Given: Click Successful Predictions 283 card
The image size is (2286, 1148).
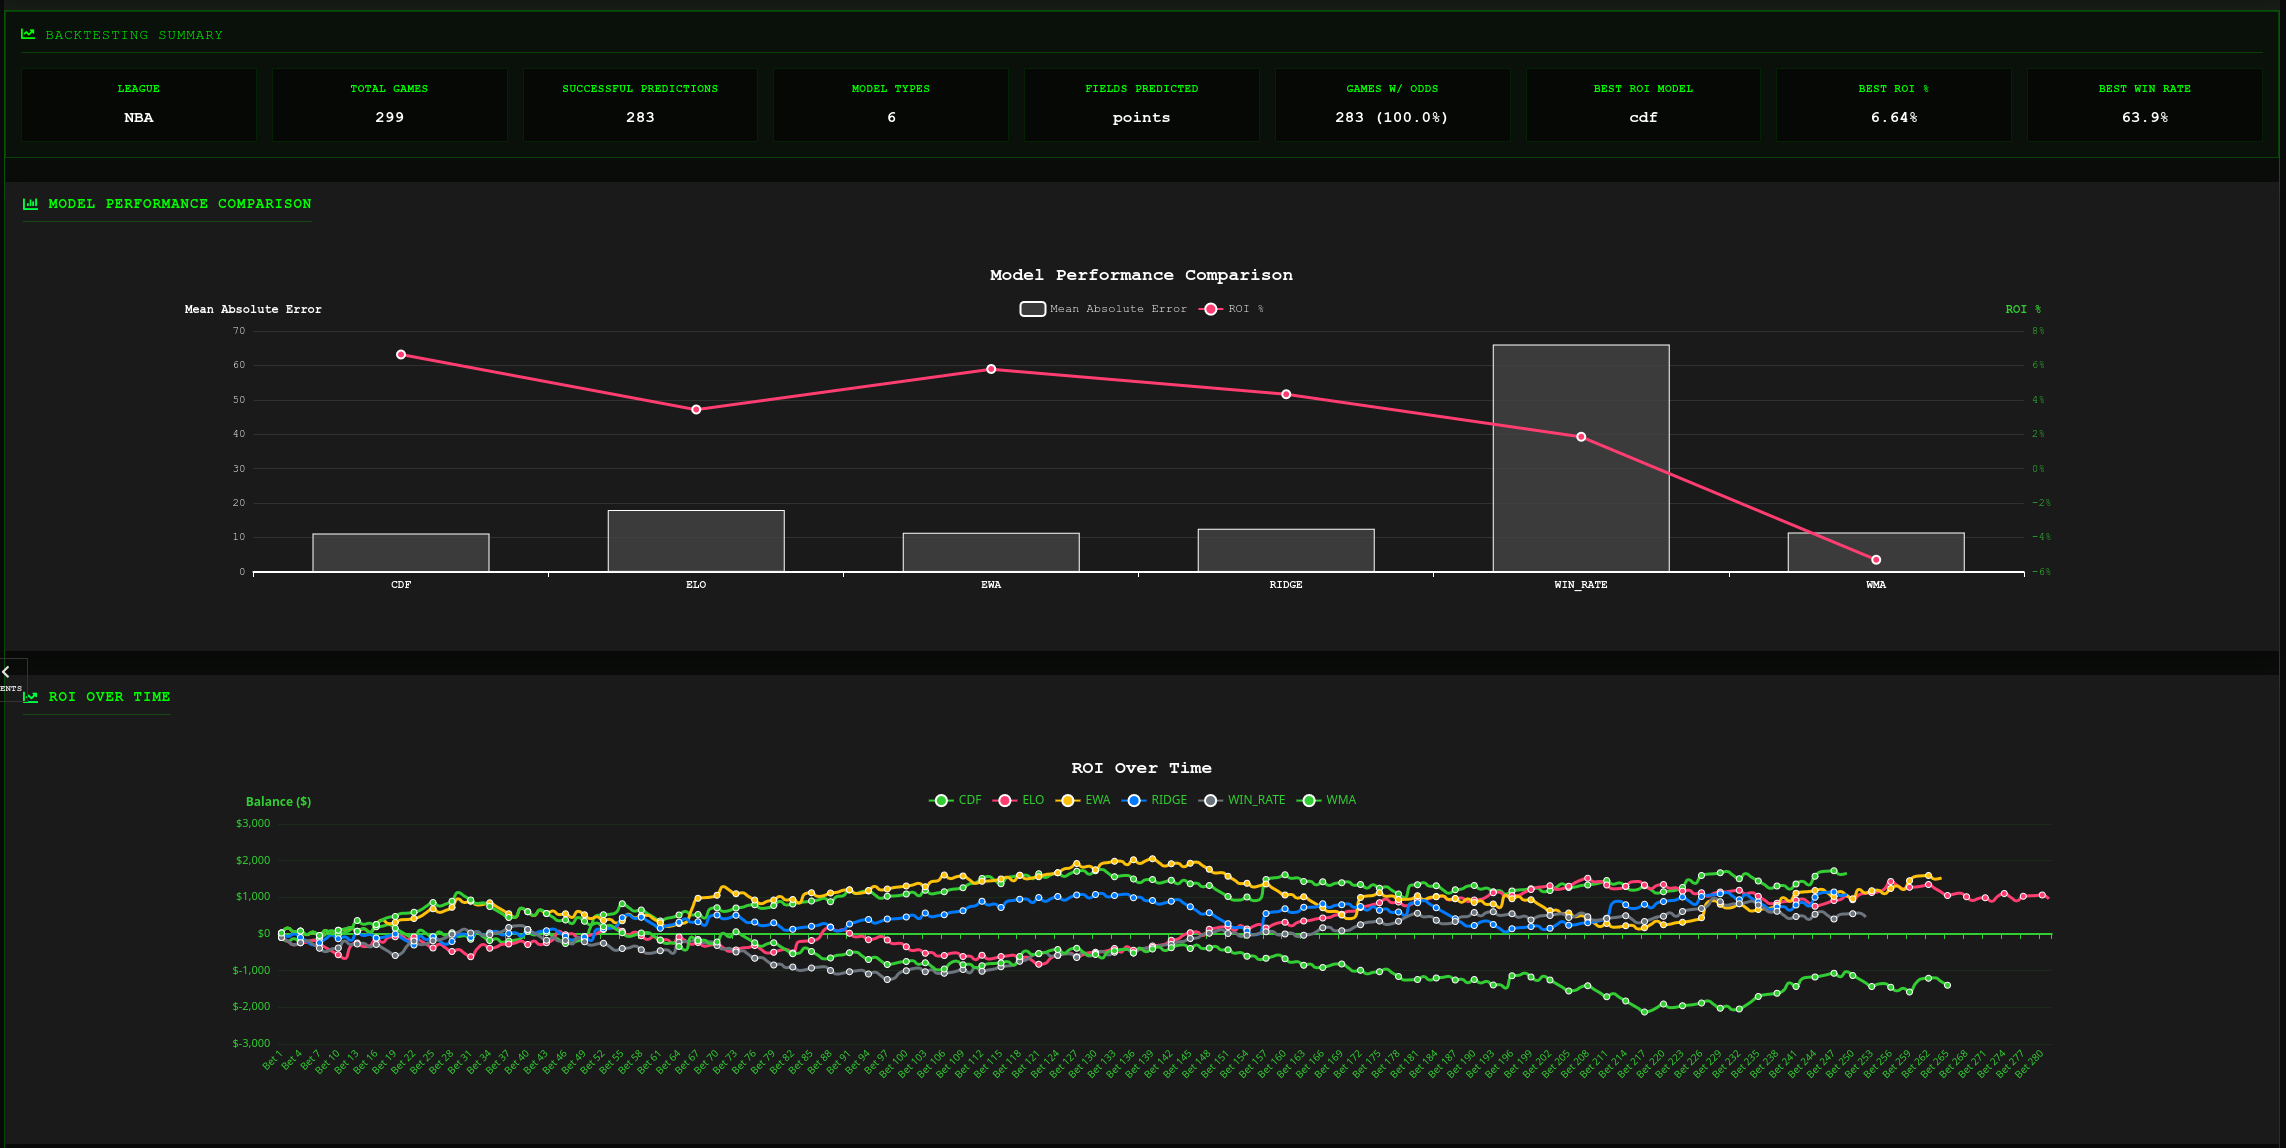Looking at the screenshot, I should pos(640,105).
